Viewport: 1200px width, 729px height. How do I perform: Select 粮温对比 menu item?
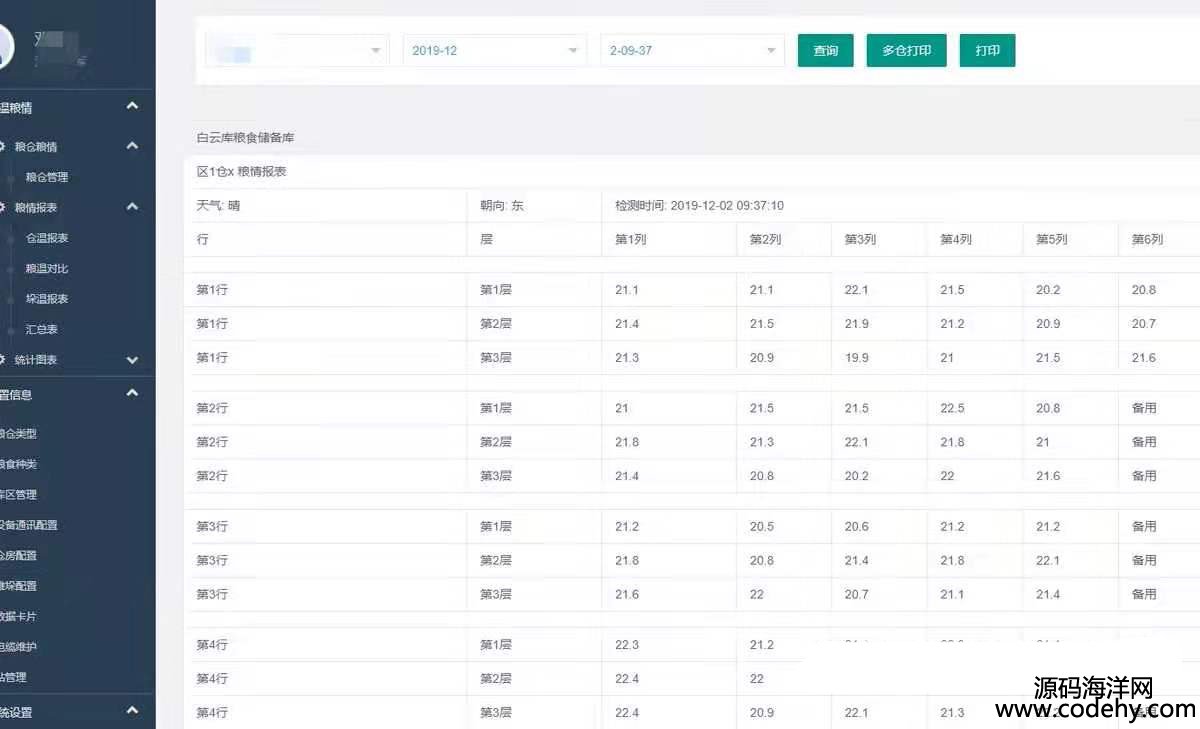coord(47,268)
